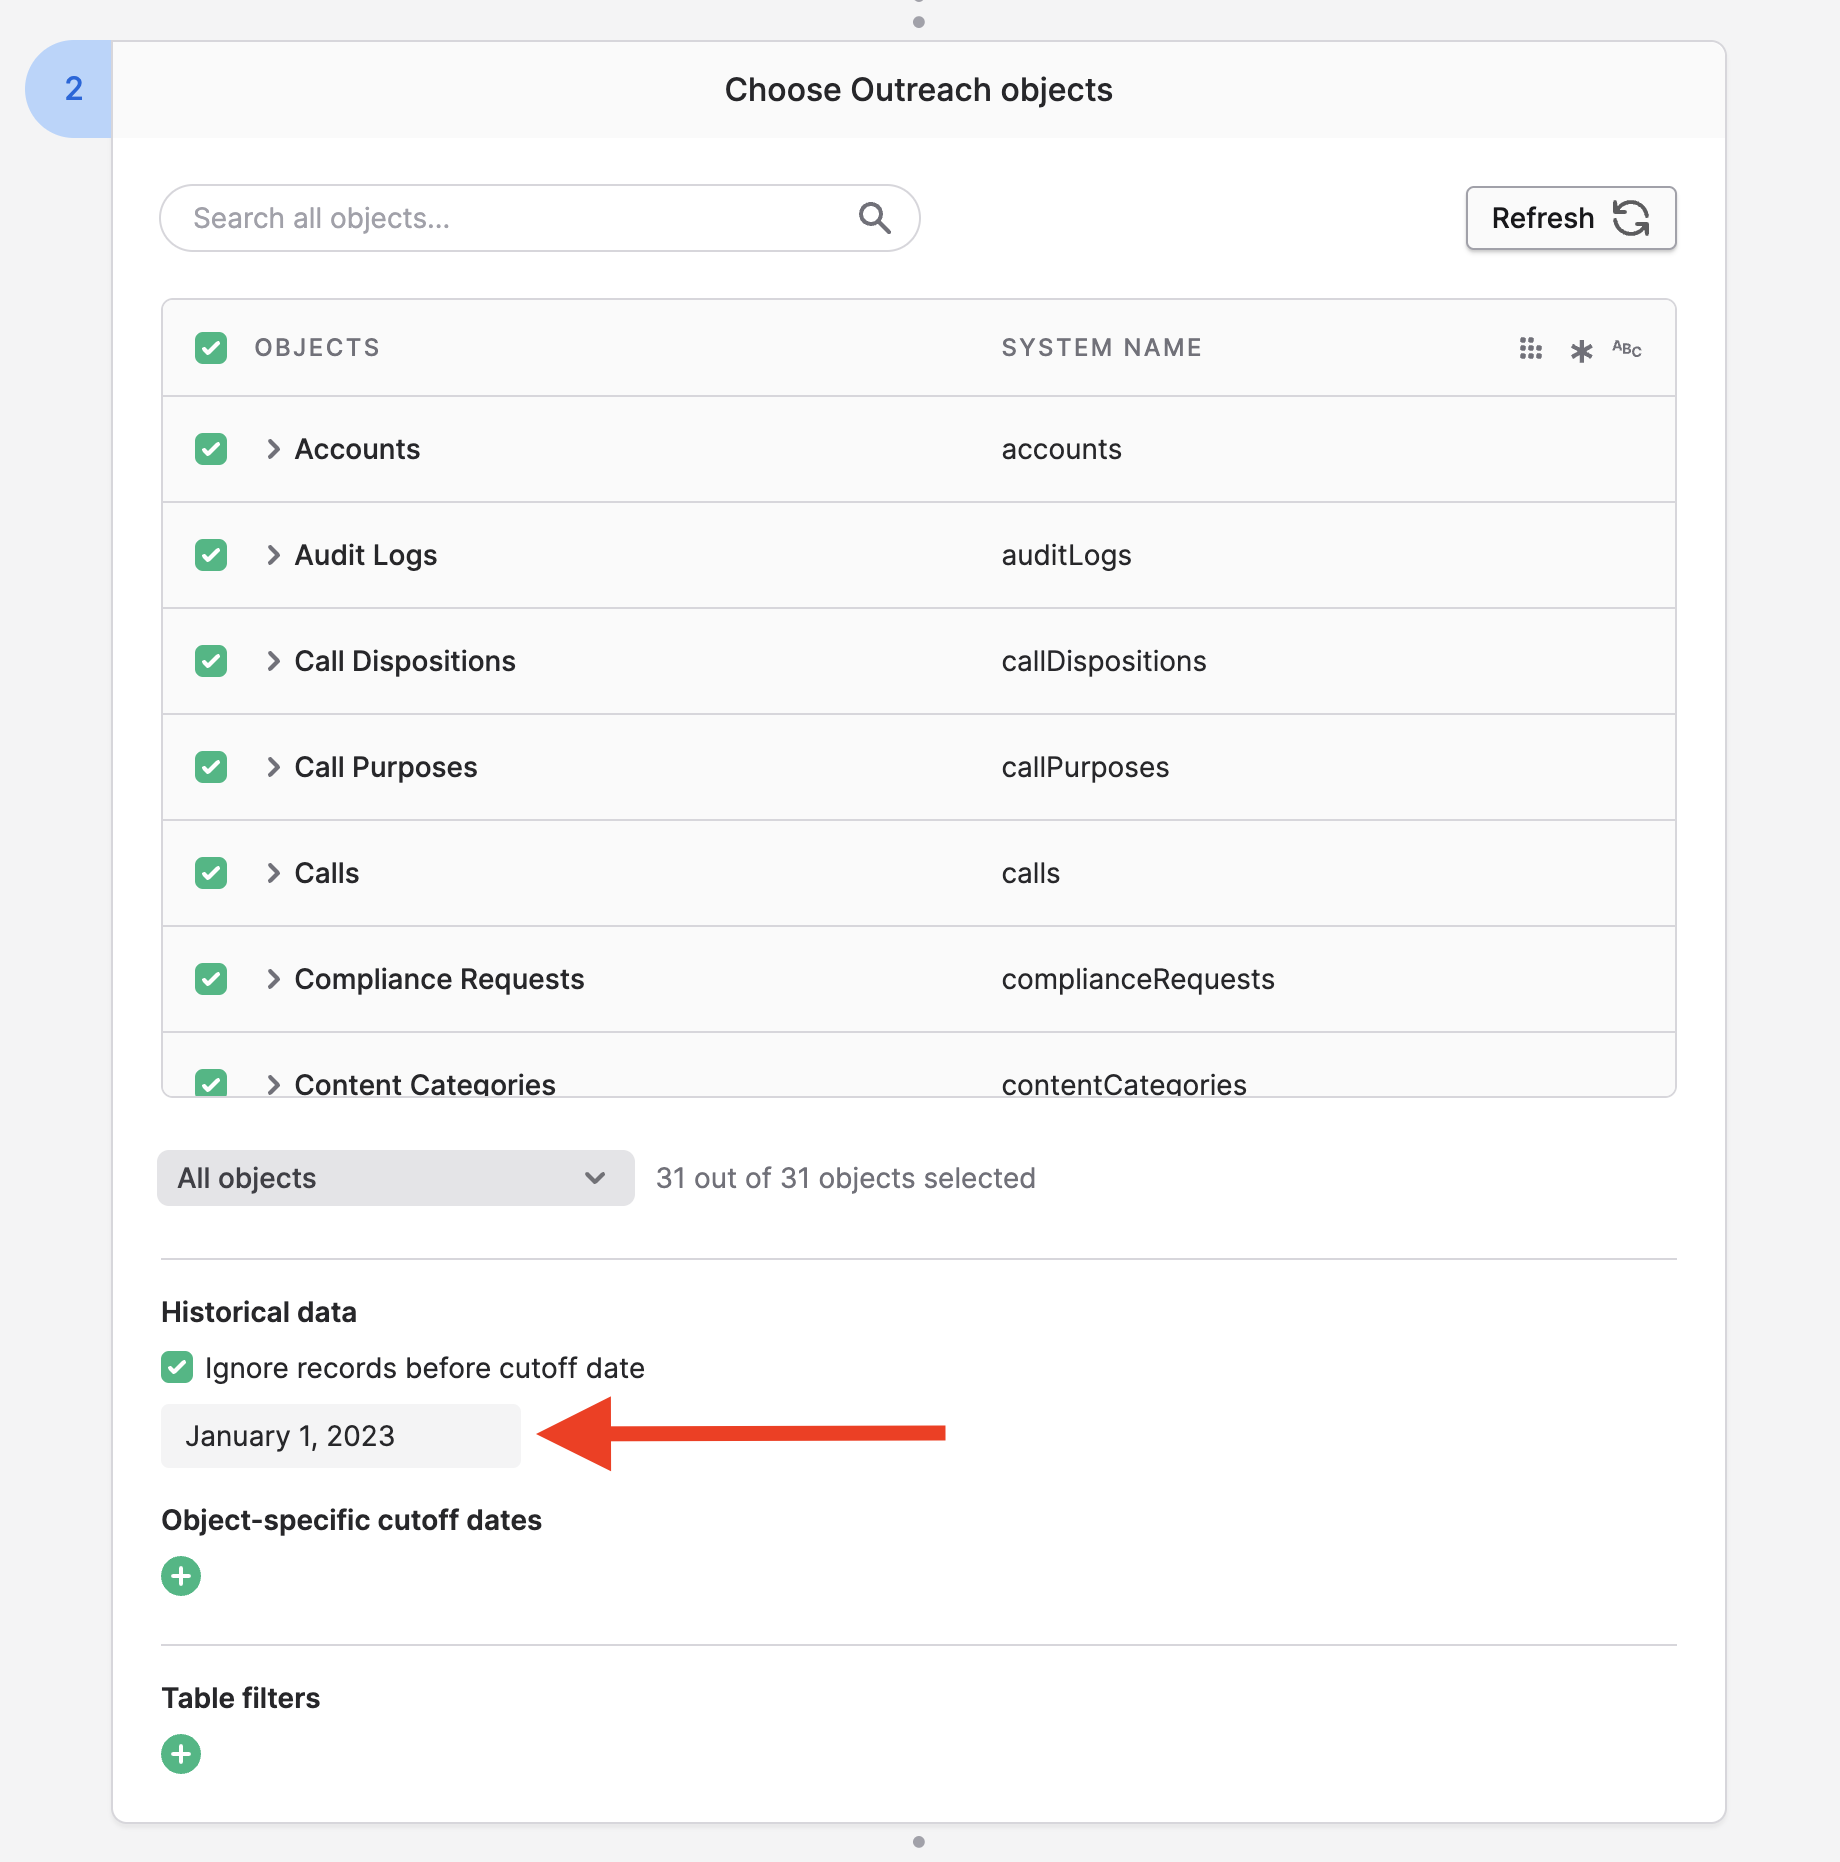Click the calls system name
The image size is (1840, 1862).
tap(1031, 874)
